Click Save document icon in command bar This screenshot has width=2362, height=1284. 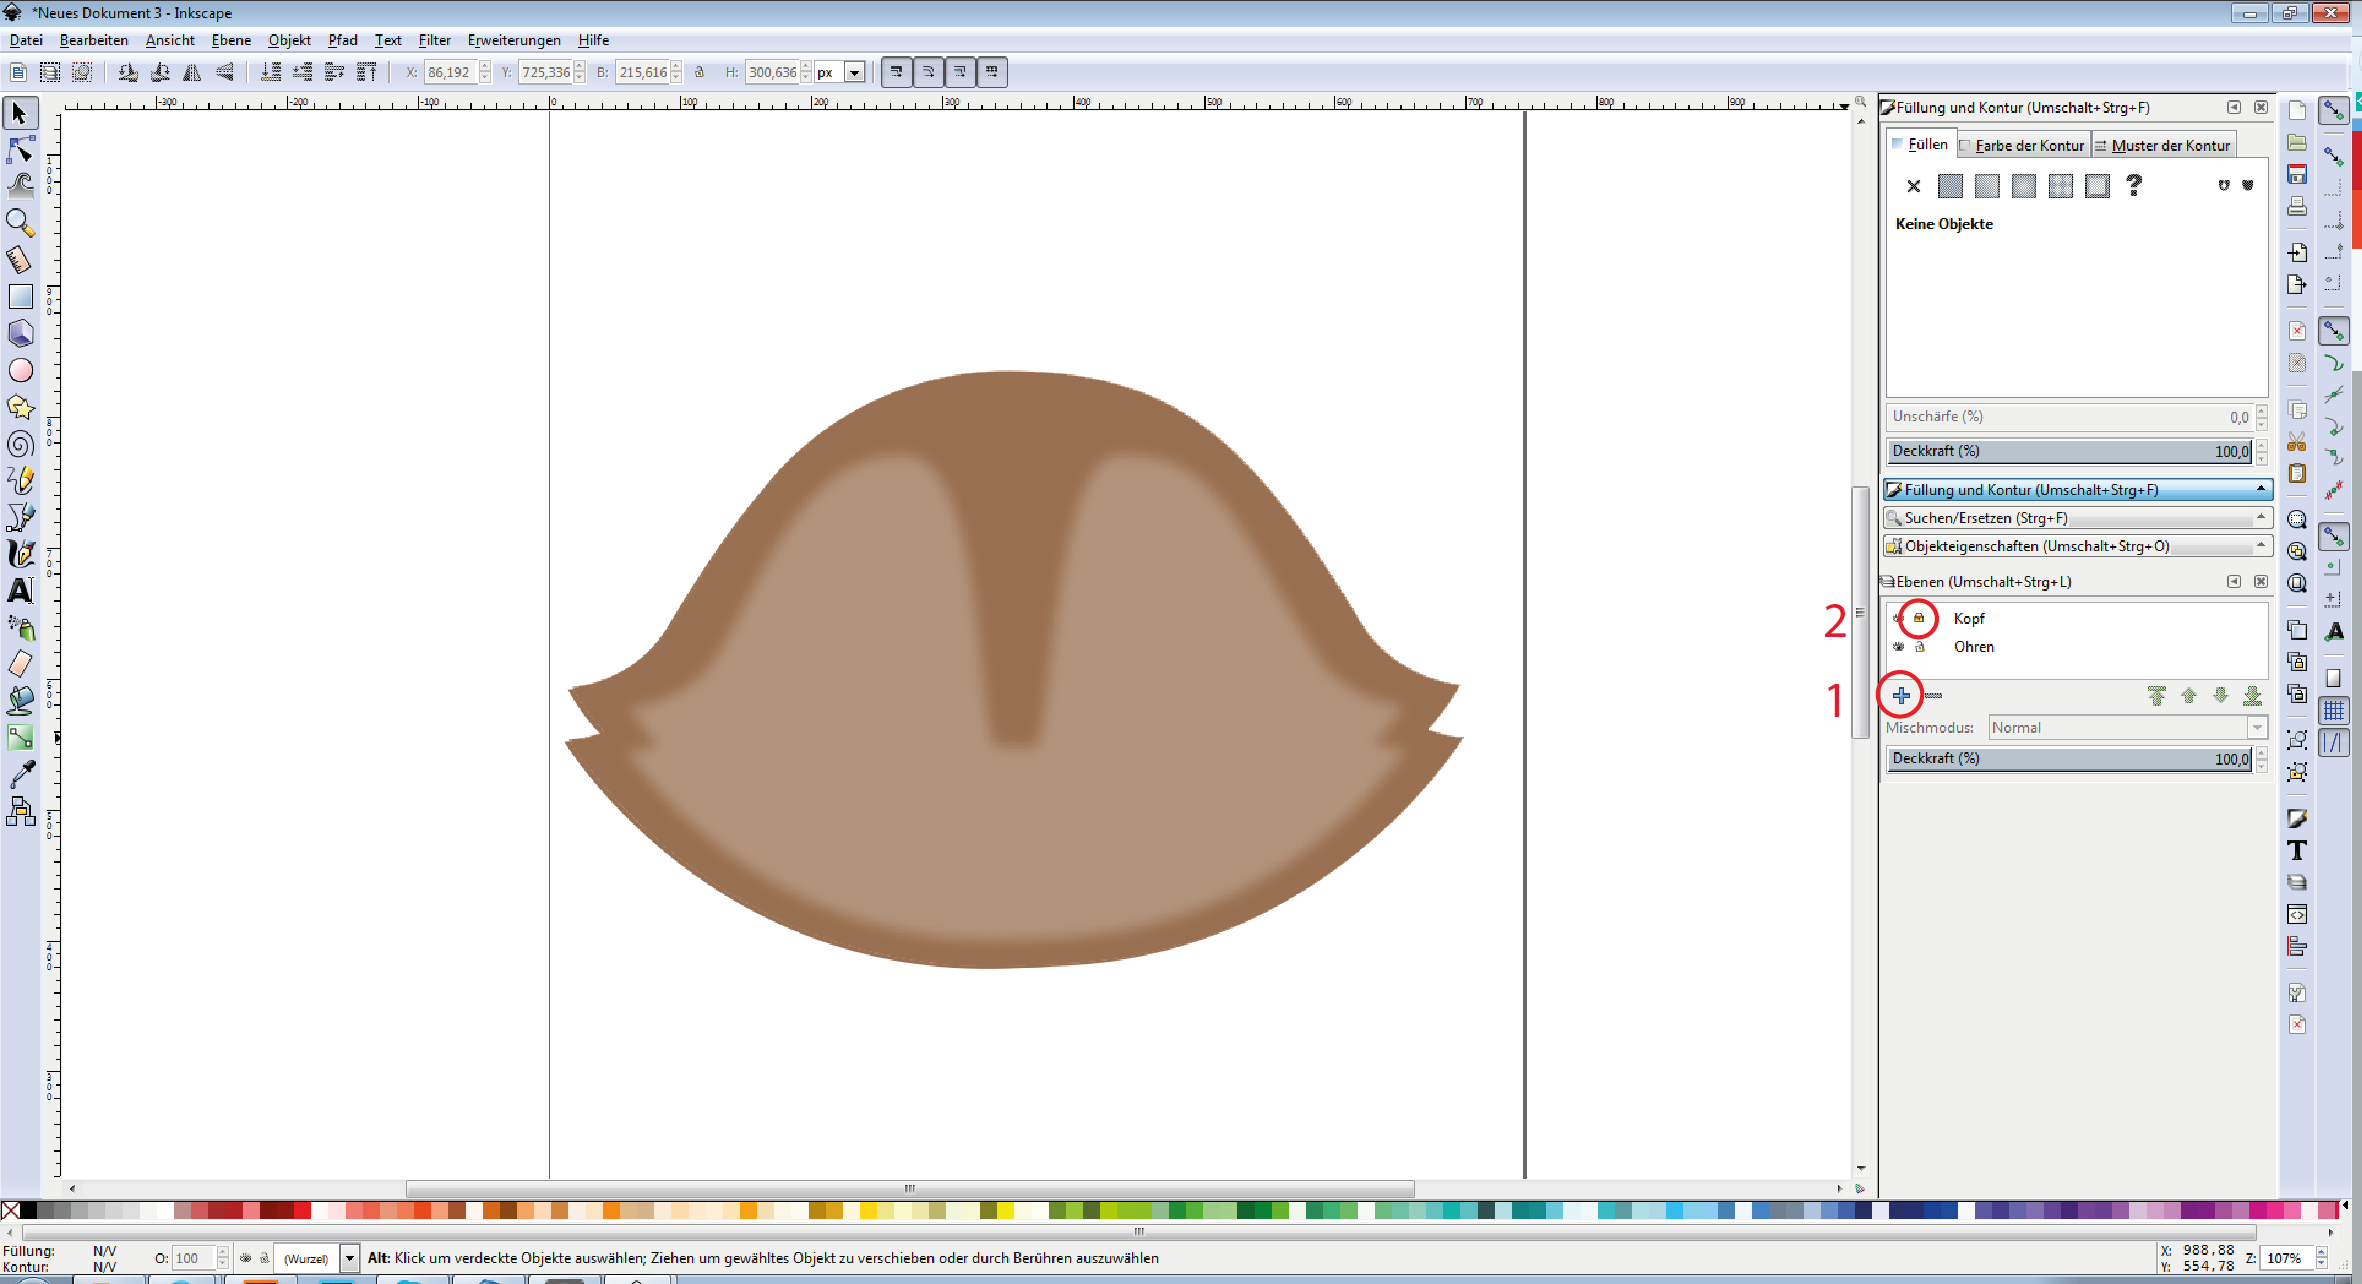point(2297,174)
